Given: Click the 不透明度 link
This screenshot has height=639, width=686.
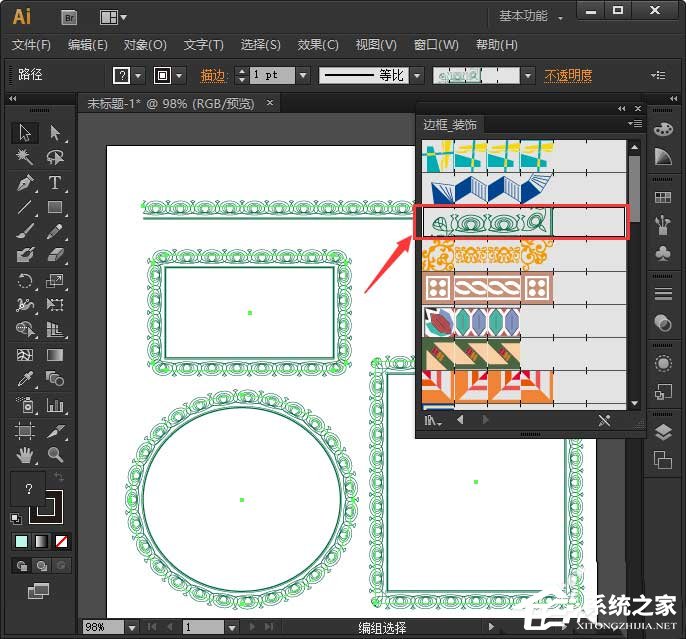Looking at the screenshot, I should coord(568,76).
